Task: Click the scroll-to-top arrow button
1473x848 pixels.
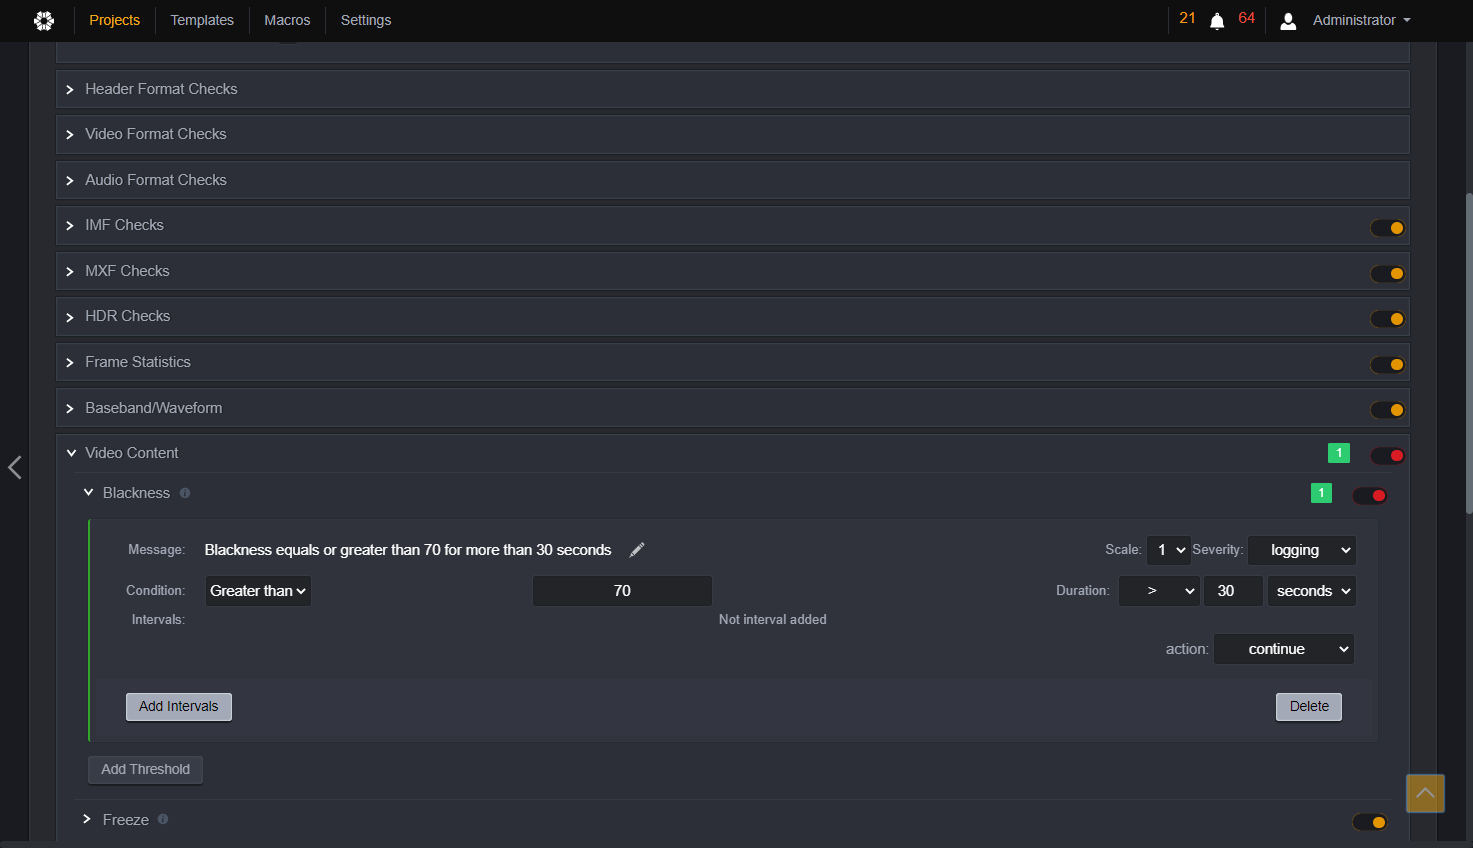Action: (x=1425, y=793)
